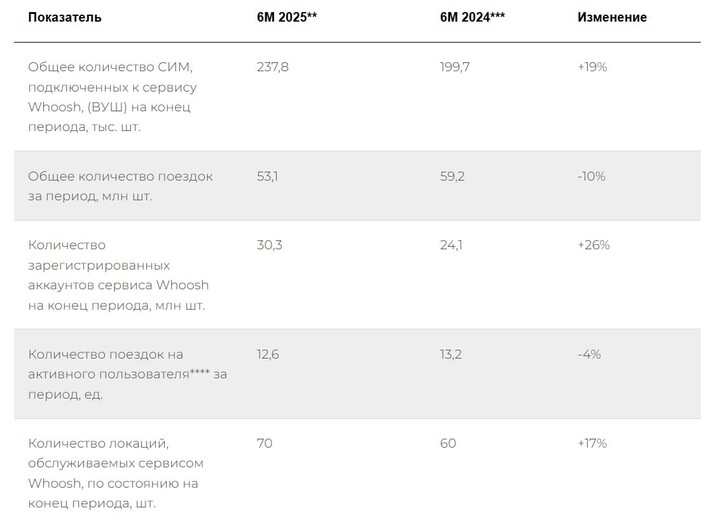Click the Показатель column header

(65, 17)
